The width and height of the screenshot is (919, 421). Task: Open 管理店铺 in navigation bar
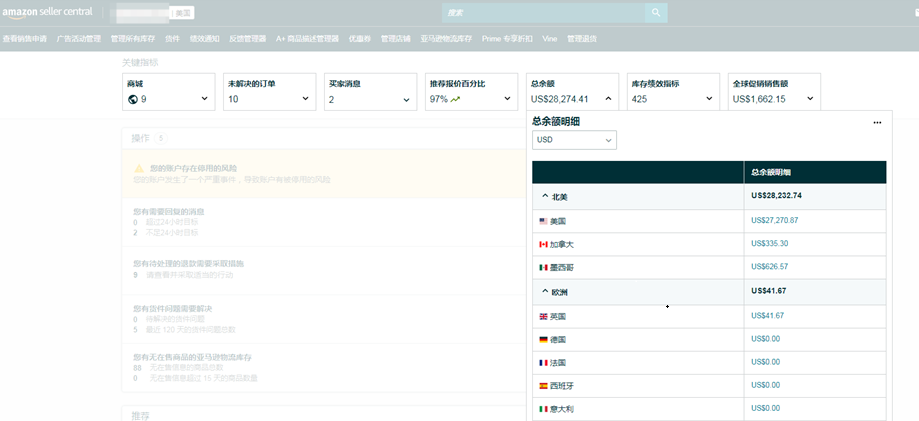coord(395,39)
